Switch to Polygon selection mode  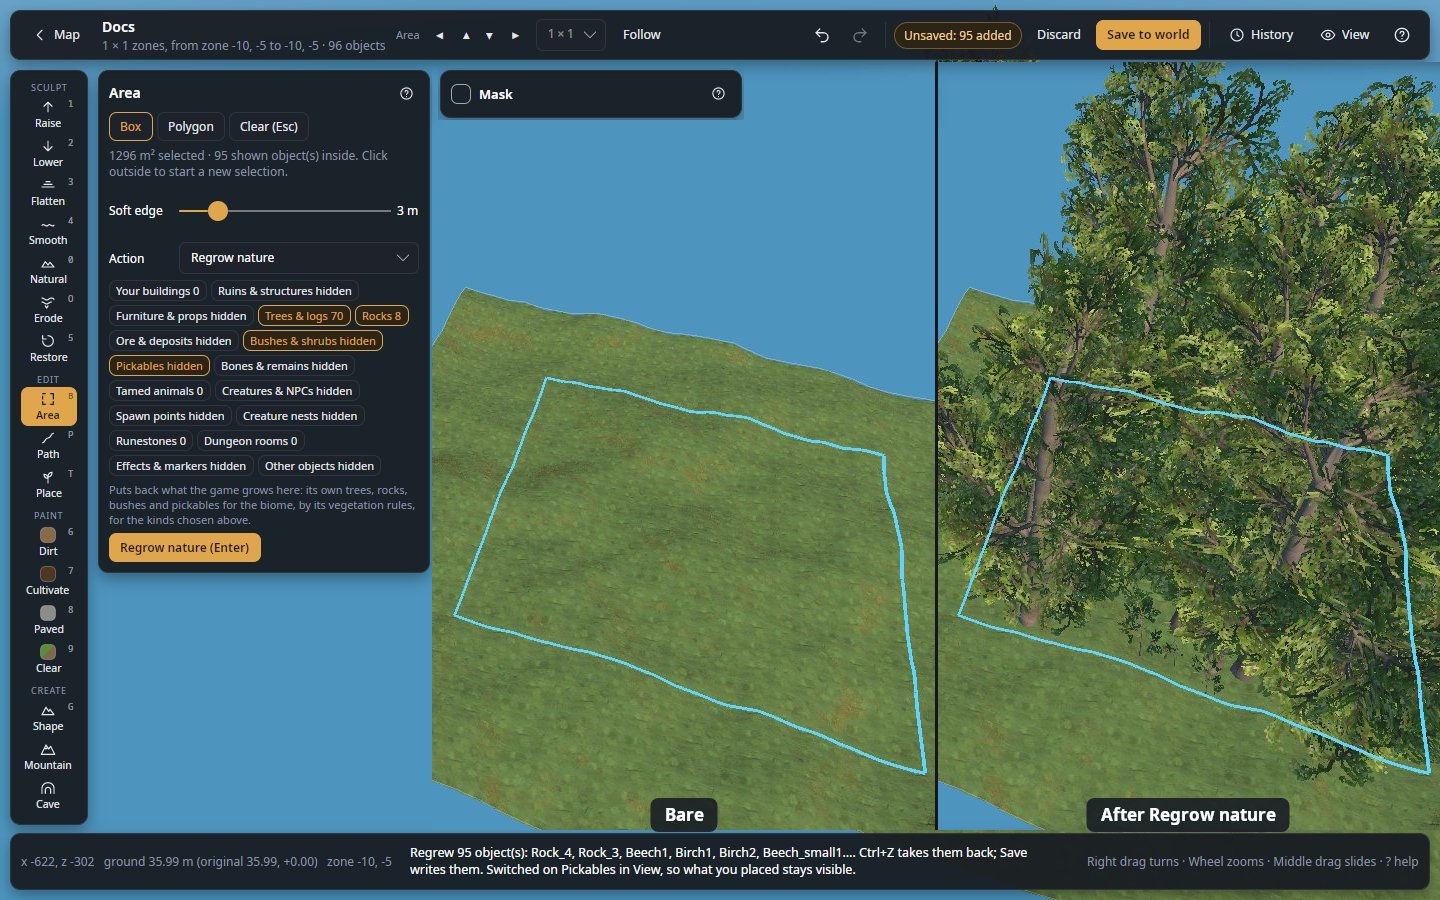pos(191,127)
